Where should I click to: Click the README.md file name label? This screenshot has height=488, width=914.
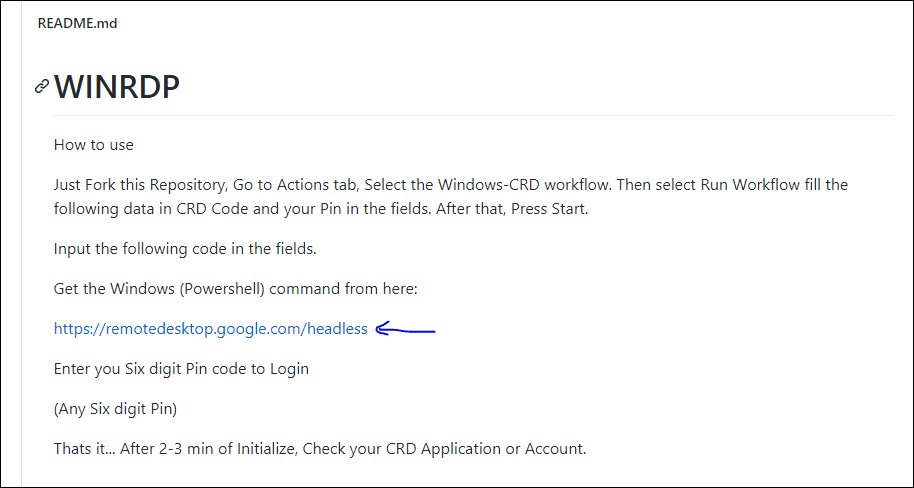coord(77,23)
